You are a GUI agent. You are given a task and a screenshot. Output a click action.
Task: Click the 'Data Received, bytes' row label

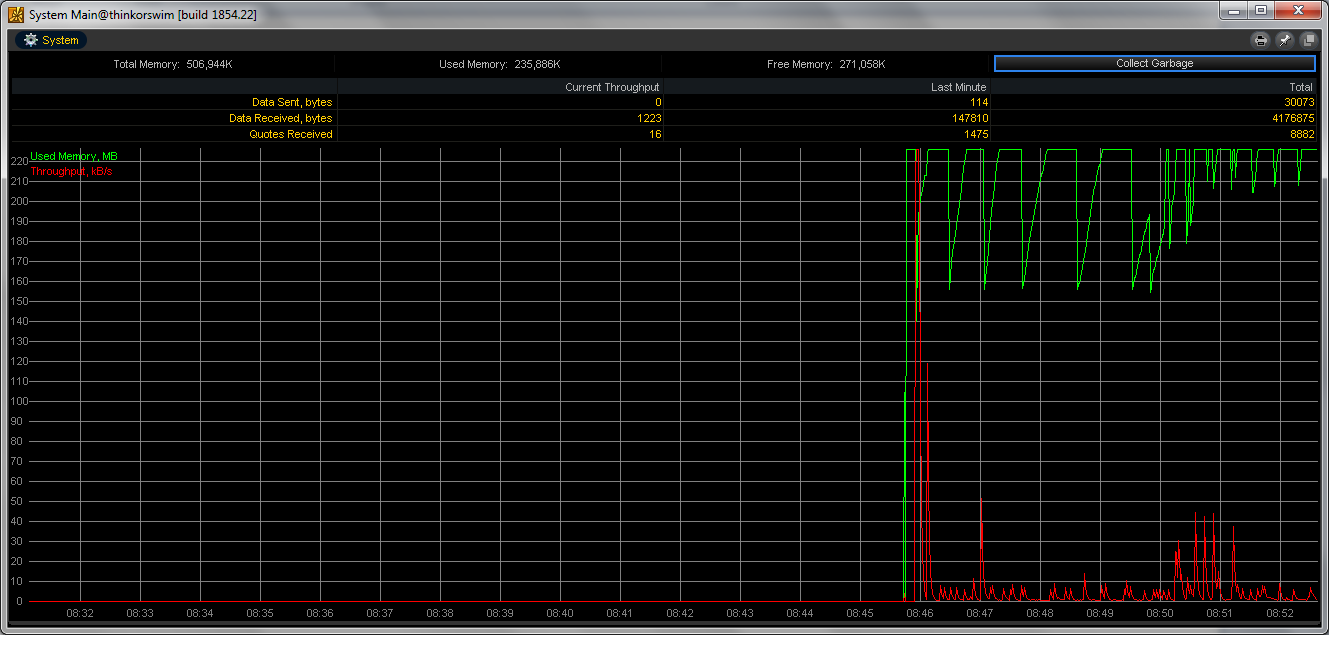(x=280, y=118)
